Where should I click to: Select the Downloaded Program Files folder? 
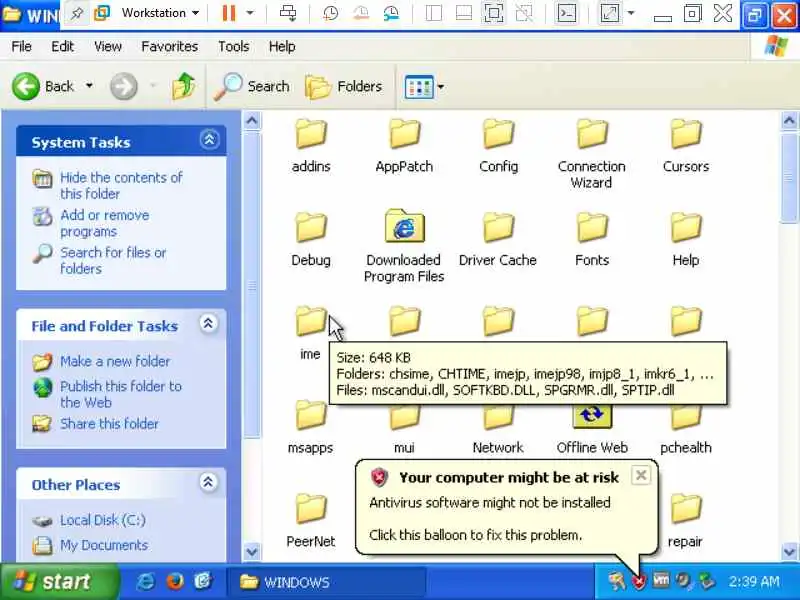[x=404, y=246]
